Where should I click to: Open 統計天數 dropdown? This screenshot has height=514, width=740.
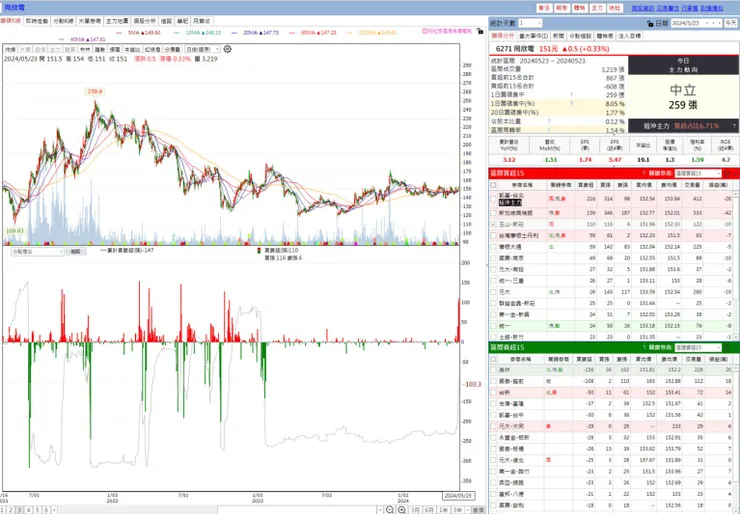coord(530,23)
